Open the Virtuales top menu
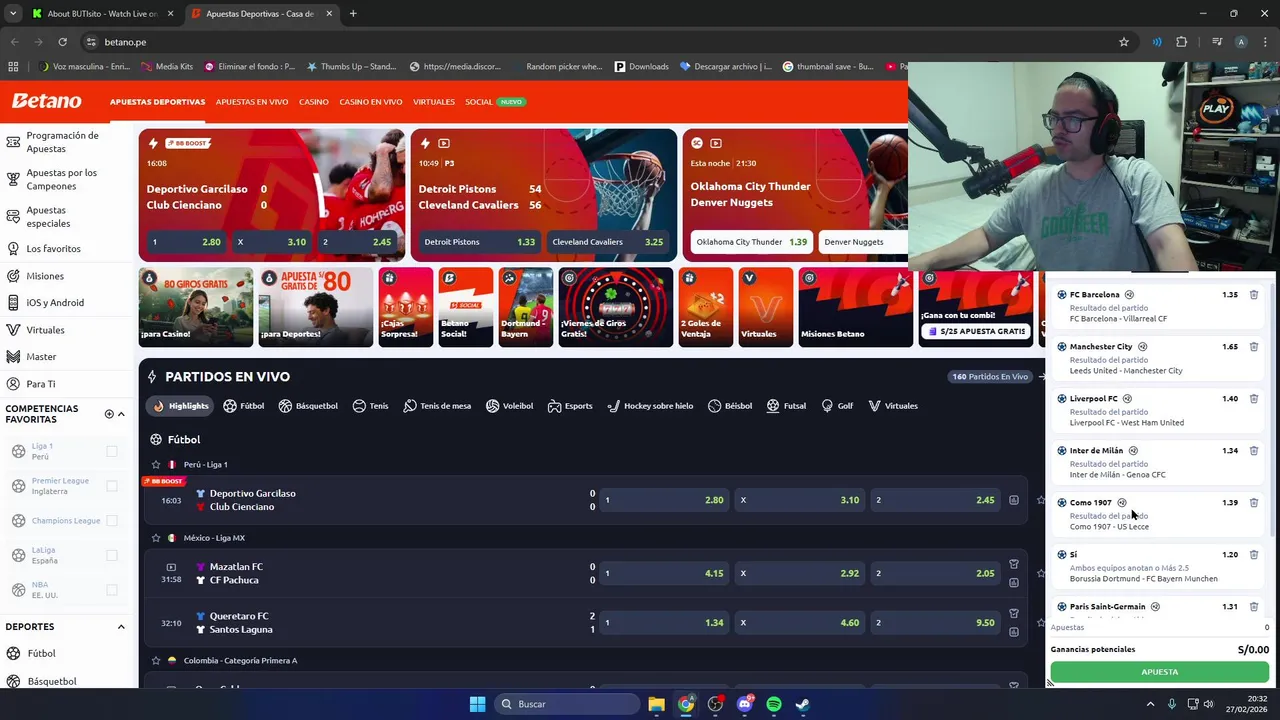This screenshot has width=1280, height=720. 434,102
